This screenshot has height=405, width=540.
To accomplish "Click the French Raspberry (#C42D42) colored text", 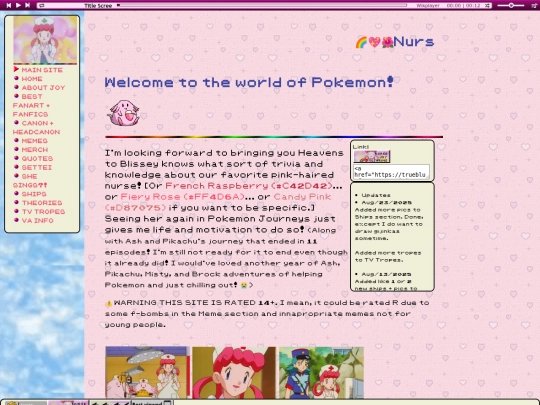I will point(249,186).
